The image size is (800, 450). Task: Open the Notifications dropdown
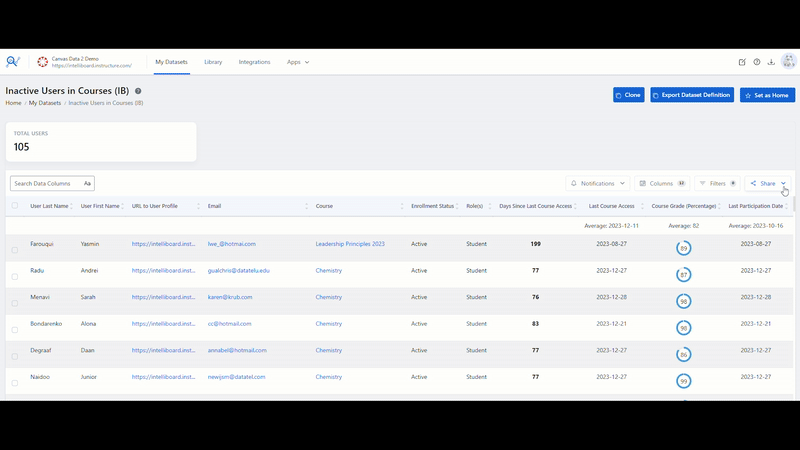pos(597,183)
